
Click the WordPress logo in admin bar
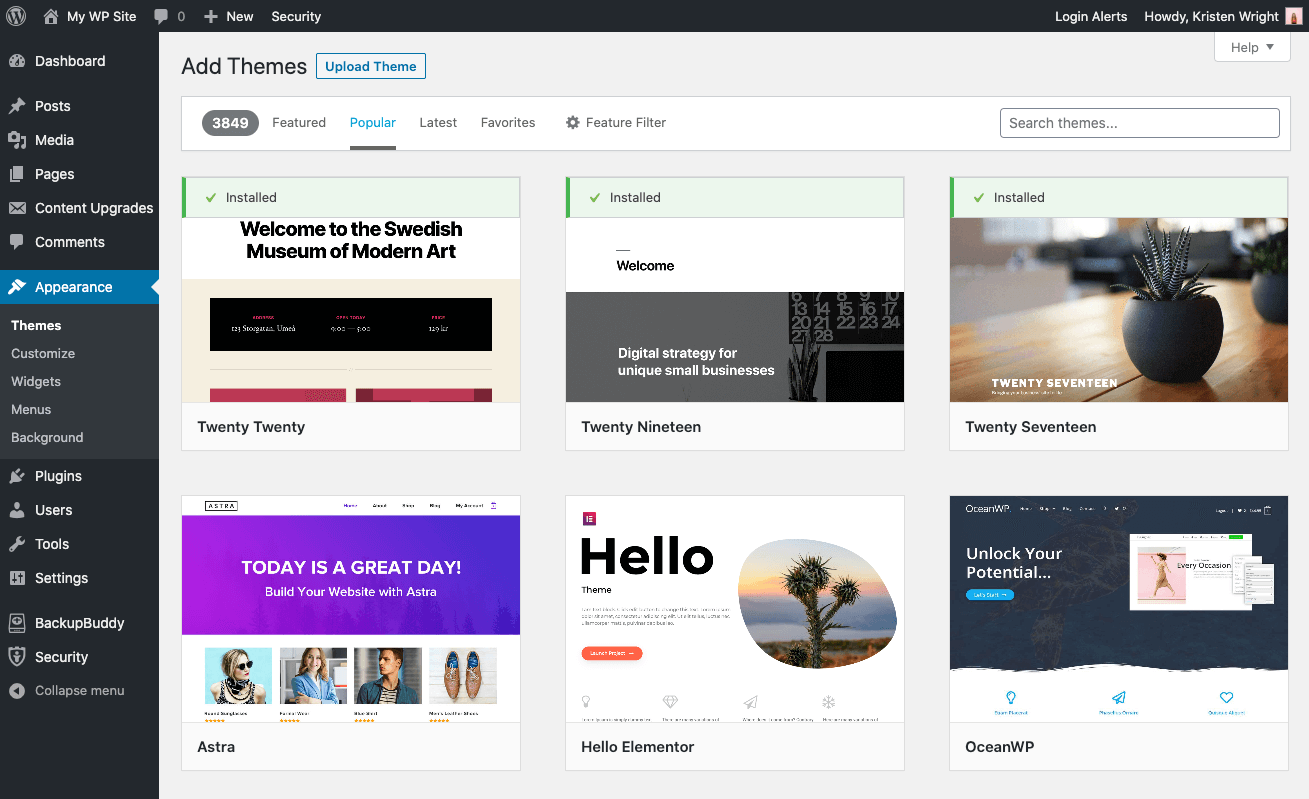[16, 16]
